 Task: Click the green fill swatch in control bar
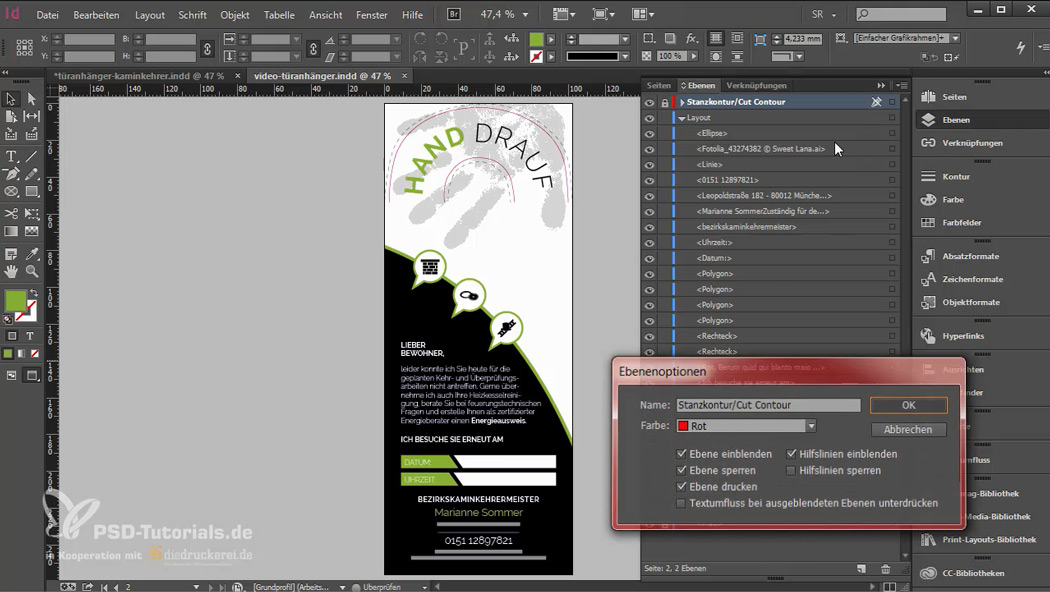pyautogui.click(x=536, y=39)
